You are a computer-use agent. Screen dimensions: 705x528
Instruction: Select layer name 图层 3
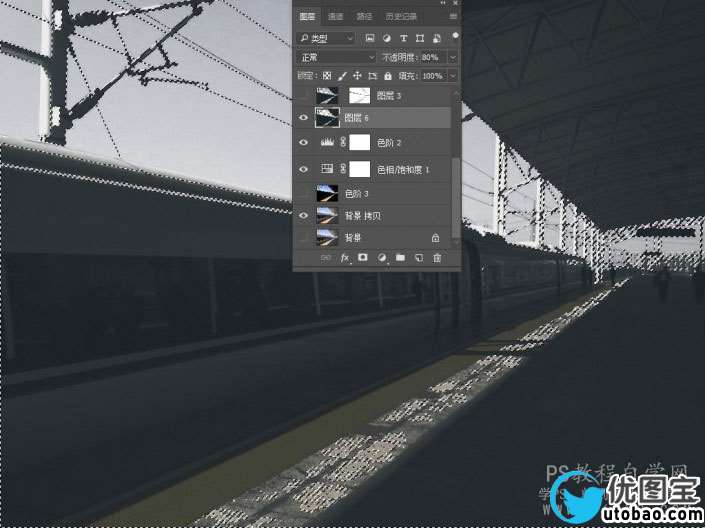(x=389, y=95)
